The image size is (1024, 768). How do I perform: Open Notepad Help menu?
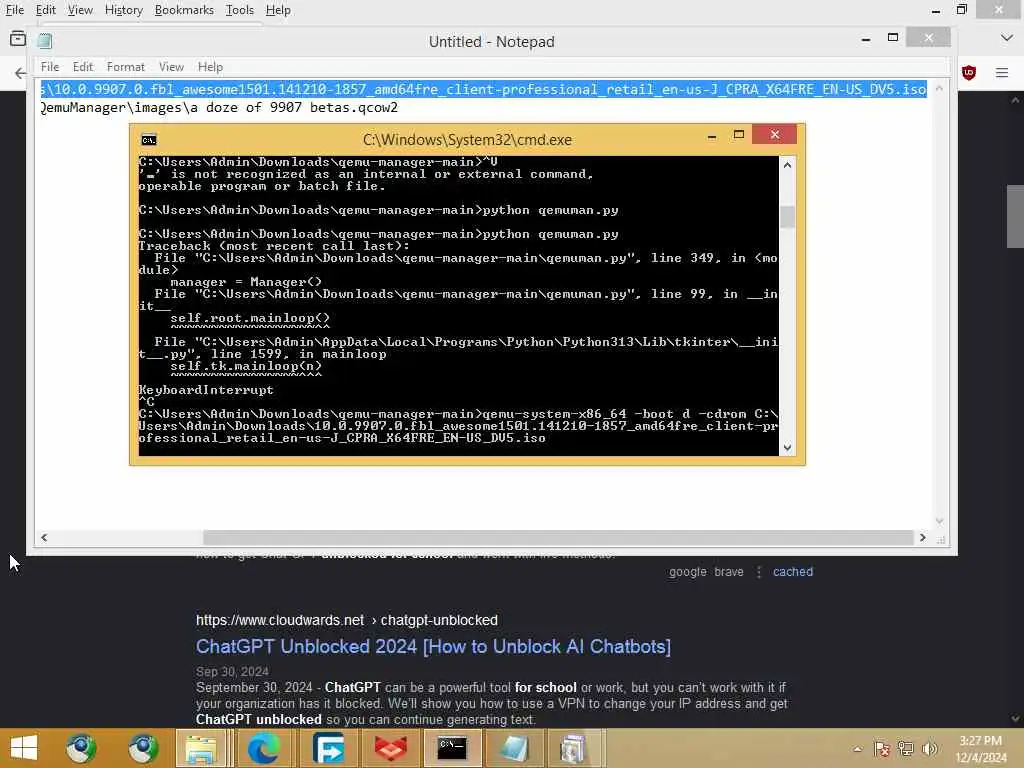(210, 67)
